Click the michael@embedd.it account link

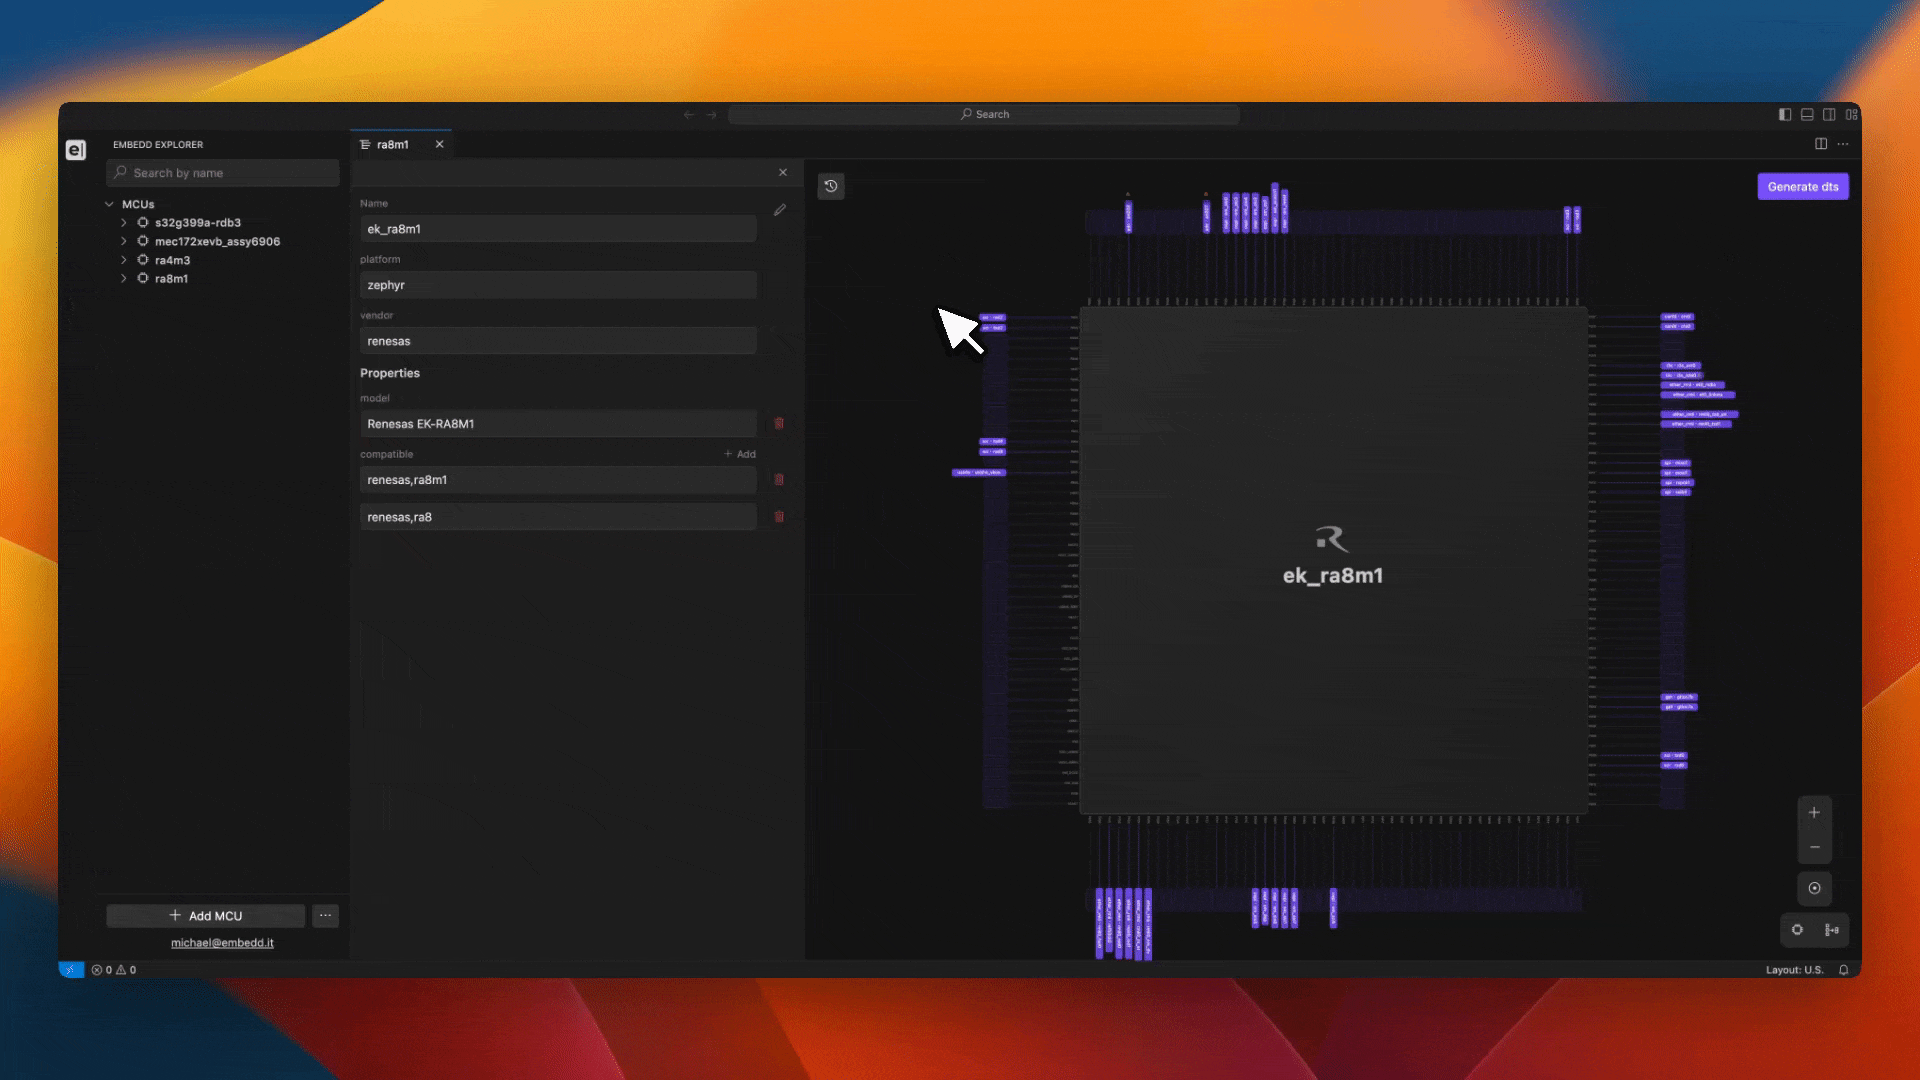(x=222, y=942)
